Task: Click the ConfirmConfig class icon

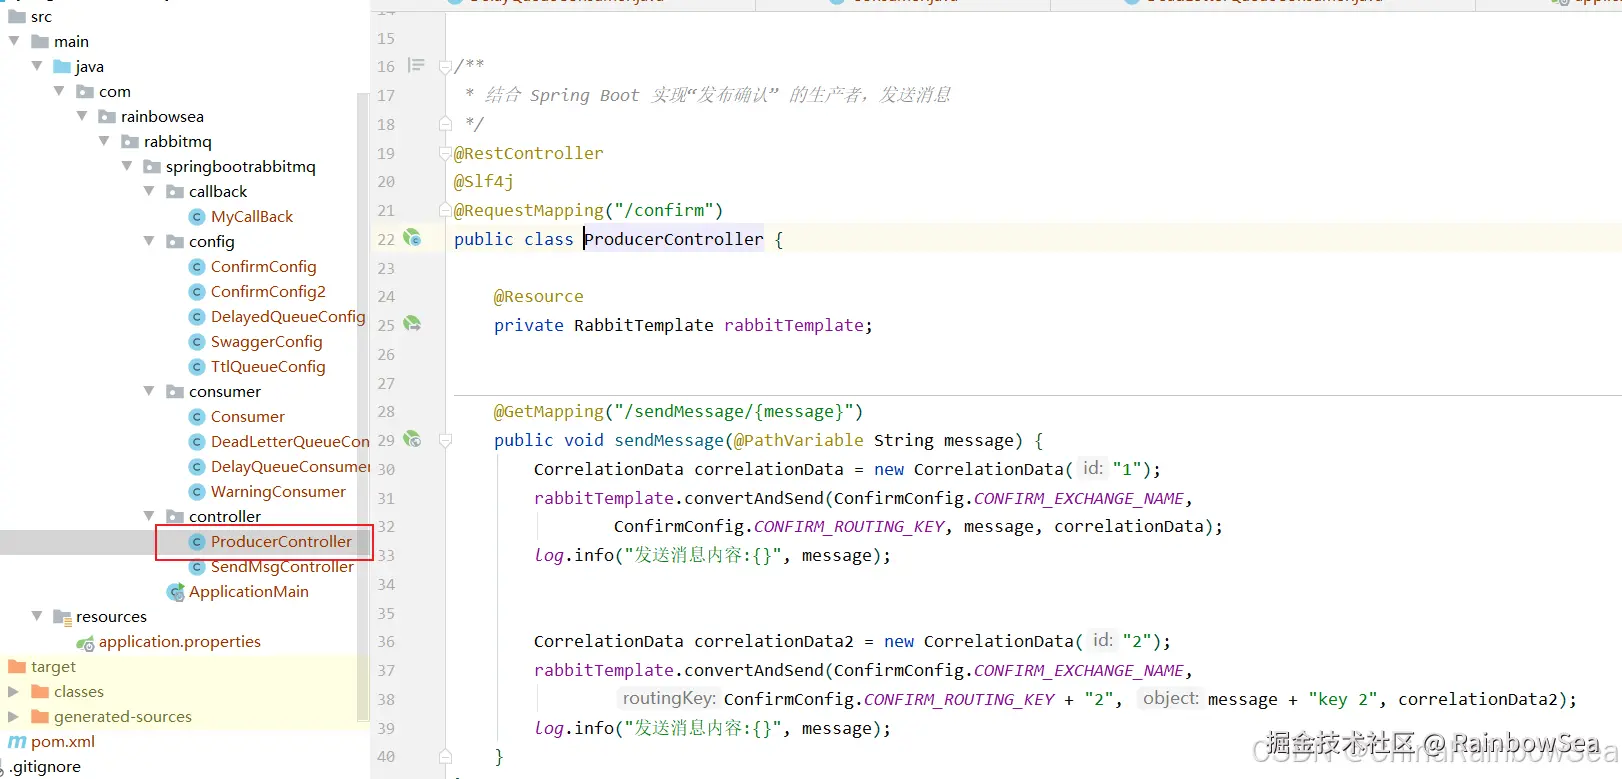Action: pyautogui.click(x=197, y=267)
